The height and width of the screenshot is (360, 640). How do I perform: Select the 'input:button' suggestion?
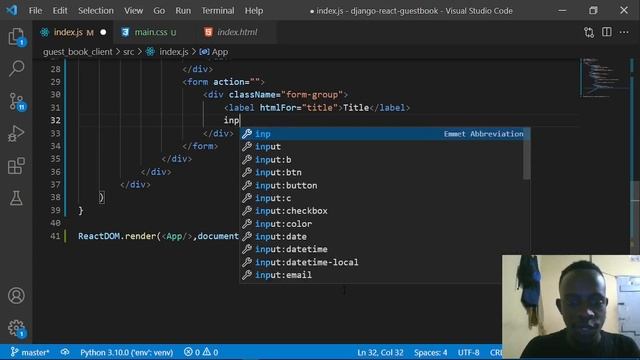click(x=381, y=185)
